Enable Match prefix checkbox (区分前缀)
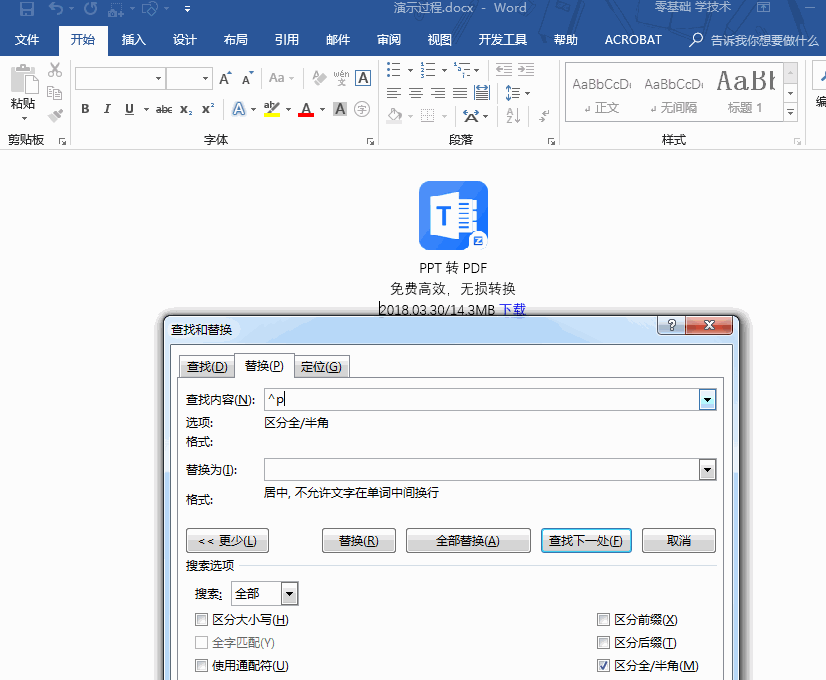 (603, 619)
